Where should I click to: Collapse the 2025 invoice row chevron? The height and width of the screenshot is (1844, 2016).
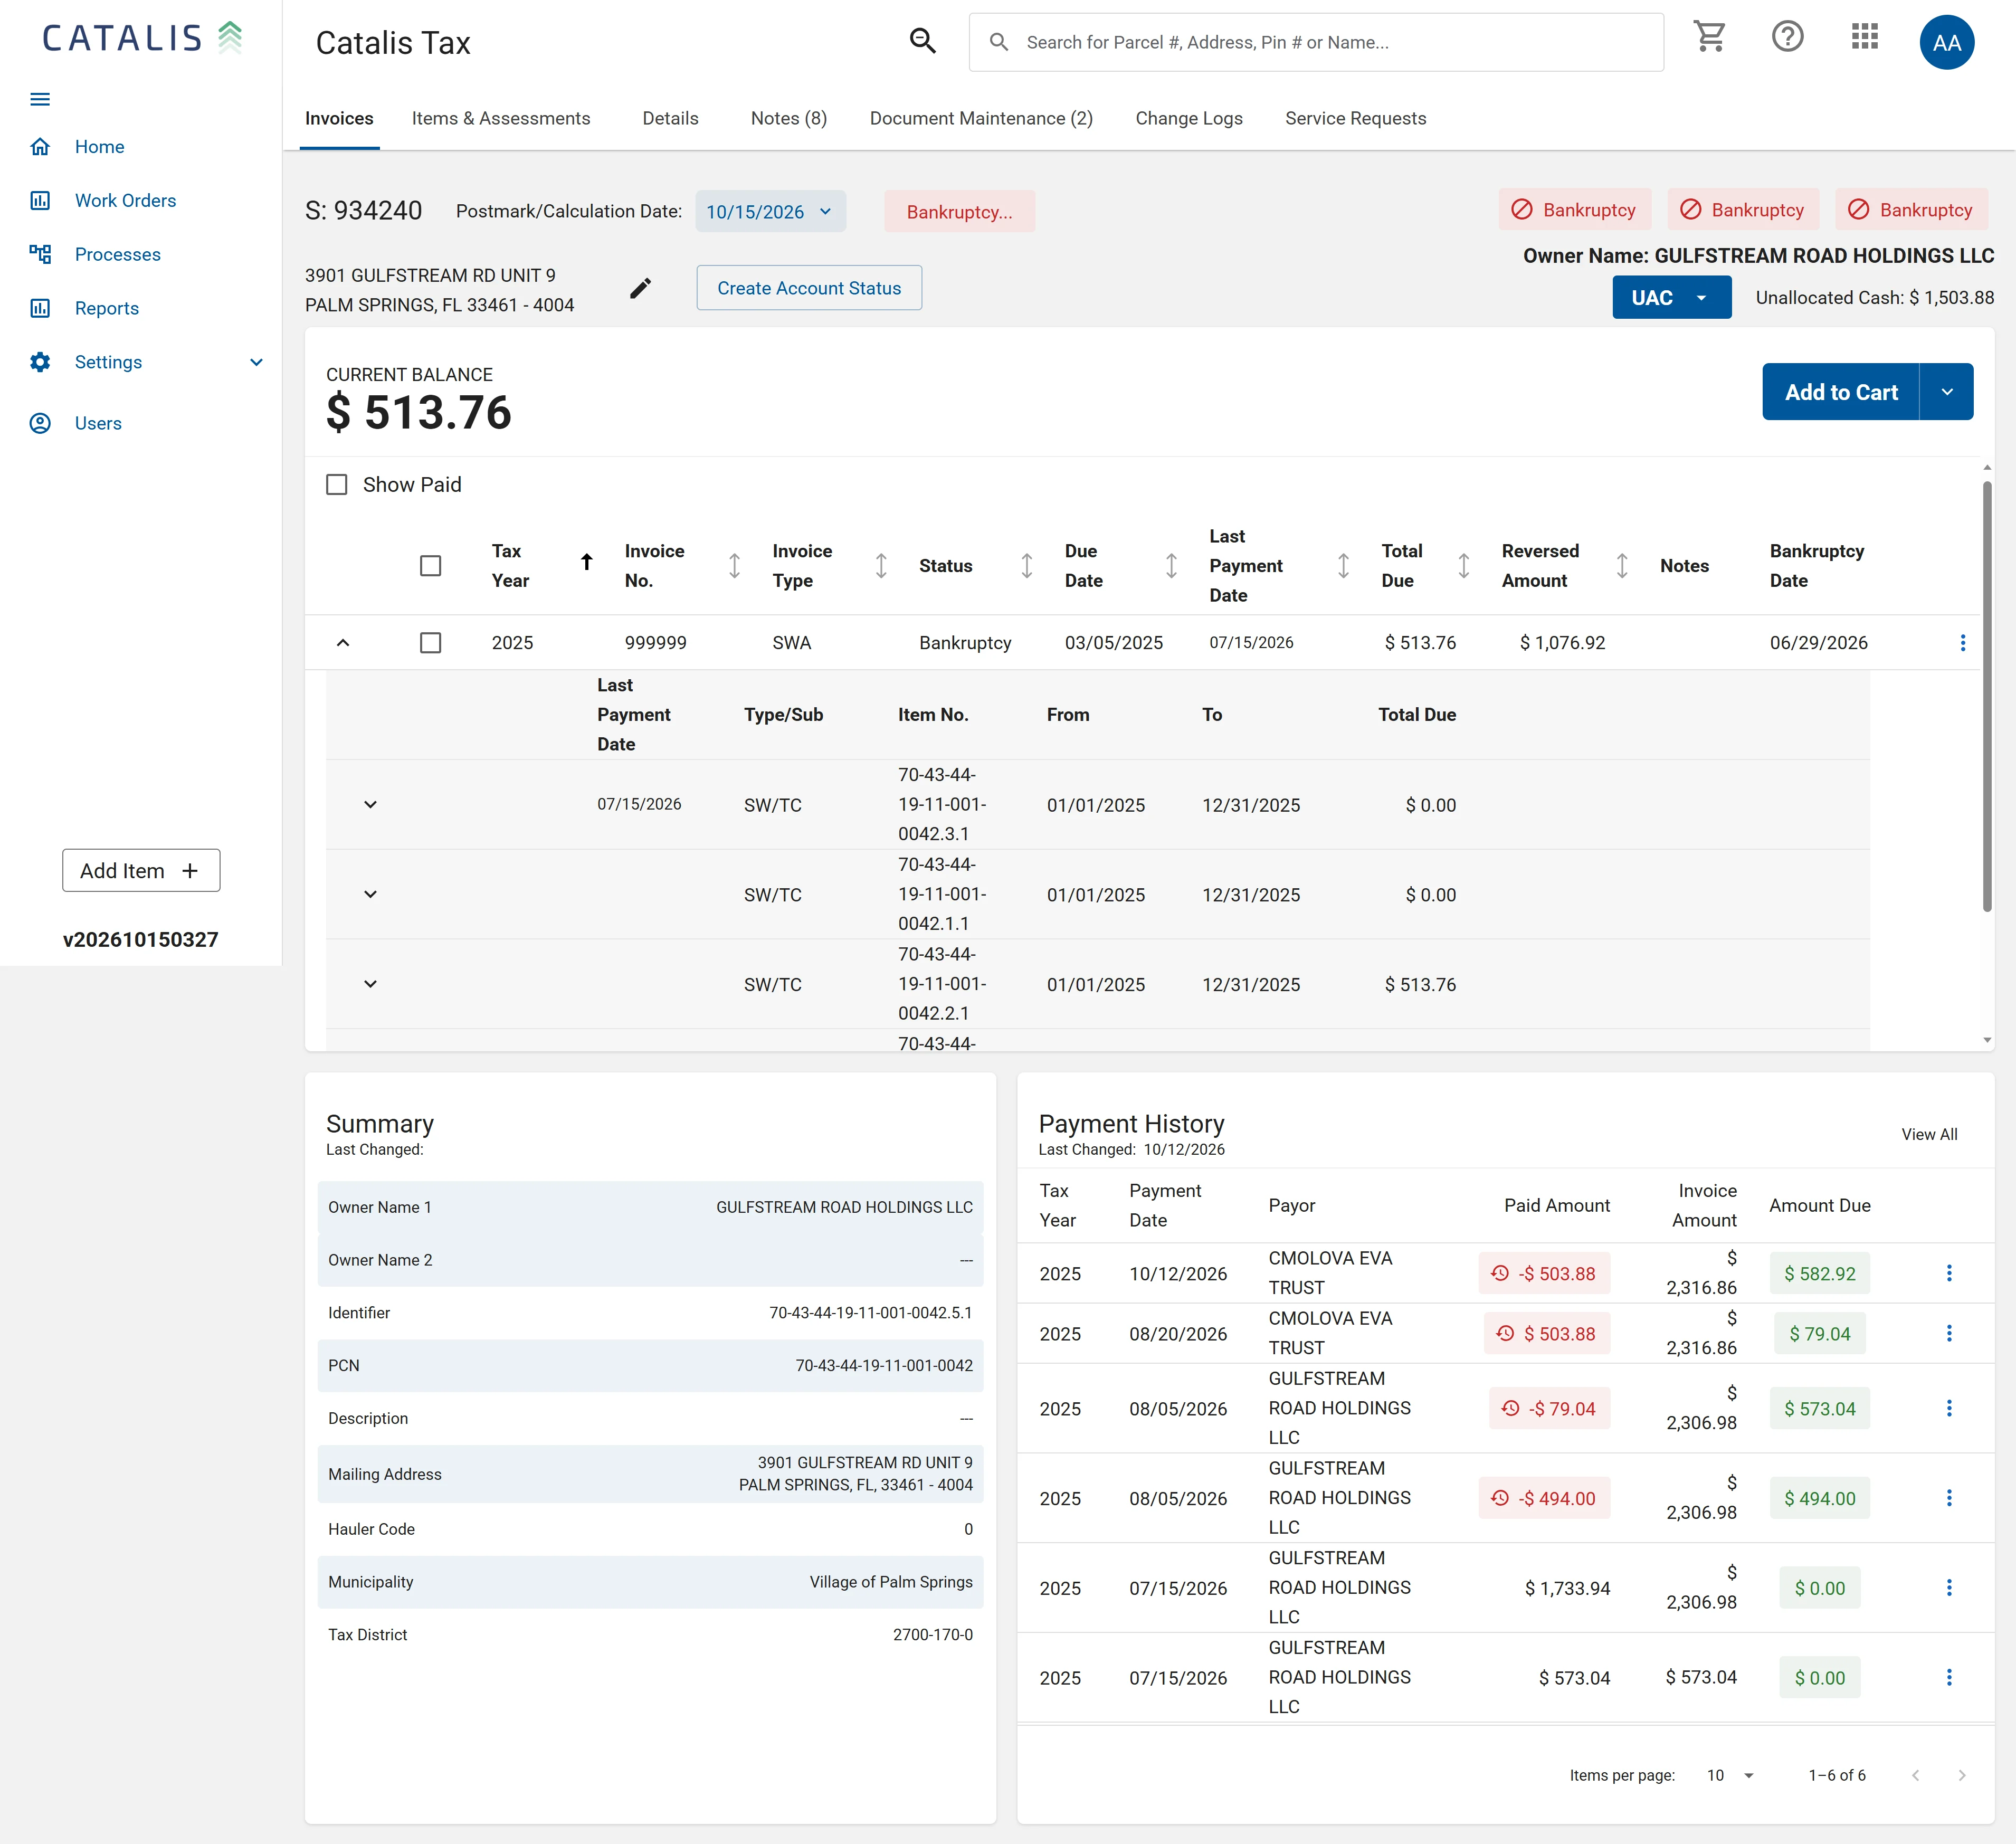[343, 643]
